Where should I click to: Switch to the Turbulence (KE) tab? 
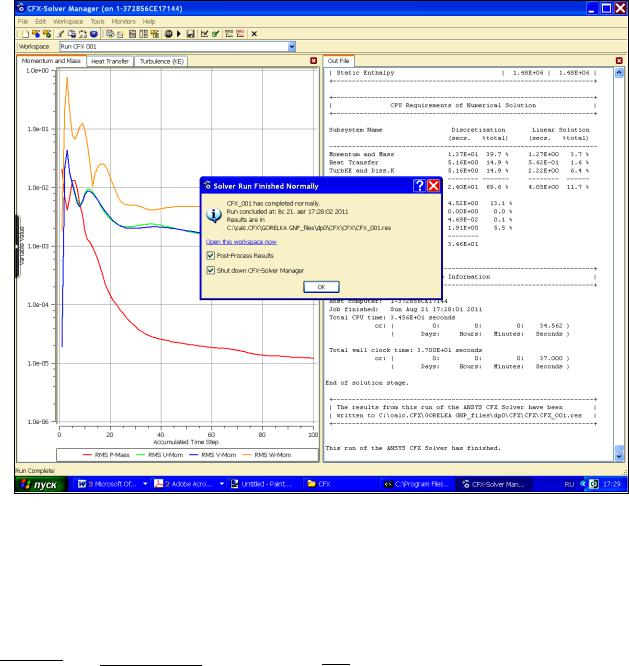tap(161, 61)
